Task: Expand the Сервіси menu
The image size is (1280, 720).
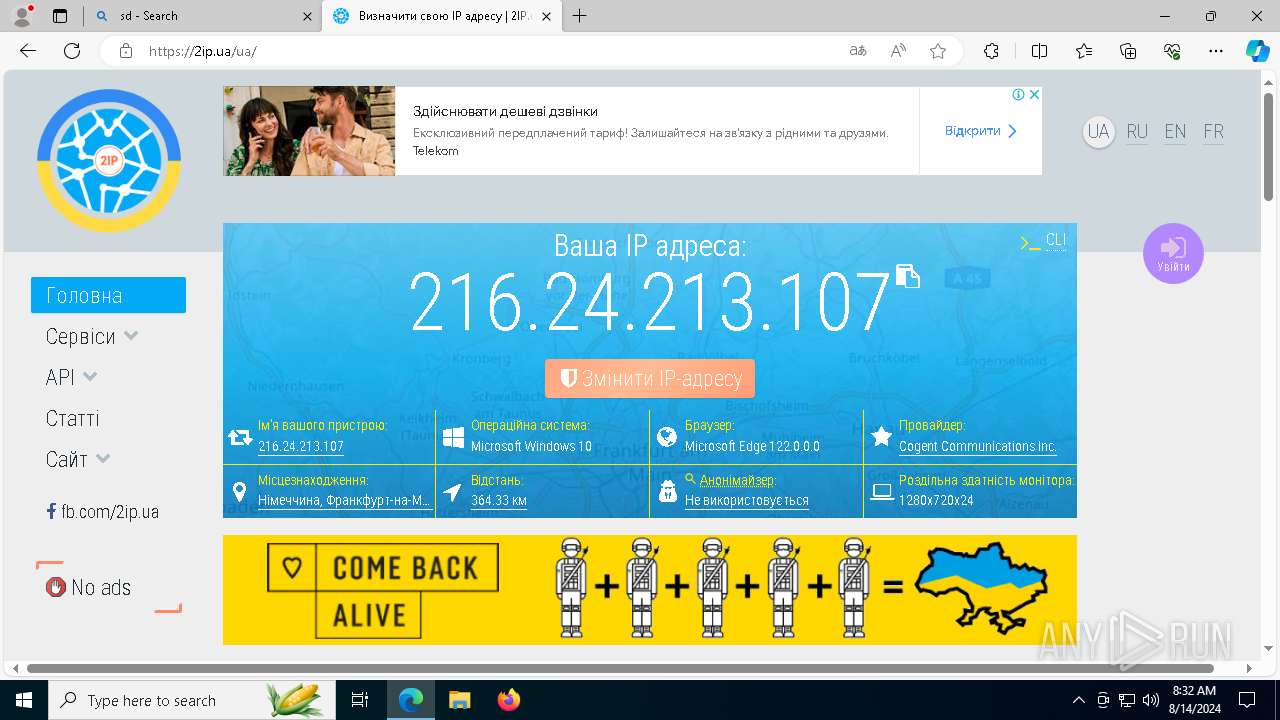Action: pyautogui.click(x=92, y=336)
